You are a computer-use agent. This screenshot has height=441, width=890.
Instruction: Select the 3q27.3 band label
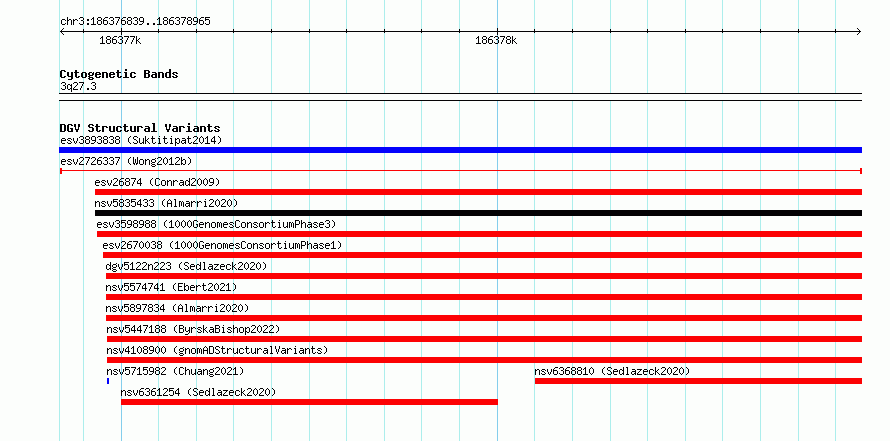[x=78, y=86]
